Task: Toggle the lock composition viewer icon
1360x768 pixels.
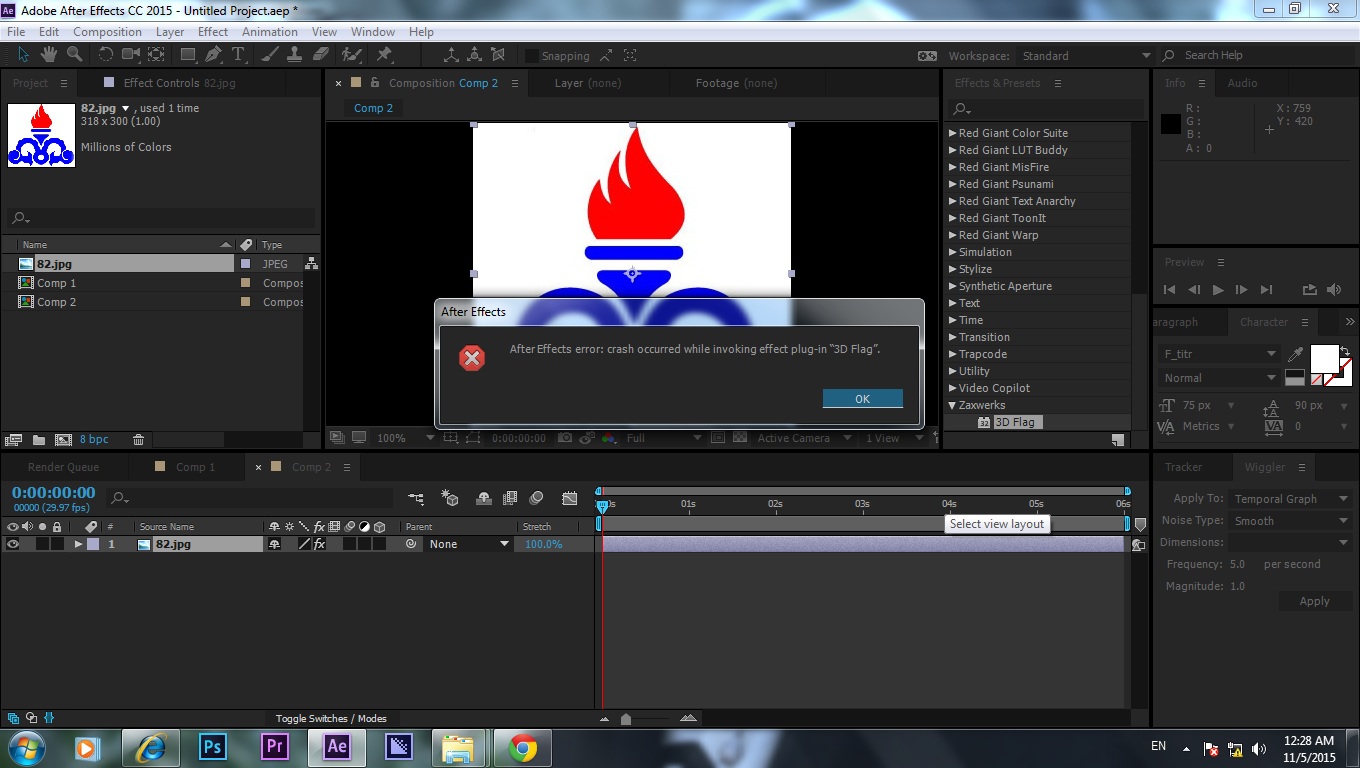Action: [375, 83]
